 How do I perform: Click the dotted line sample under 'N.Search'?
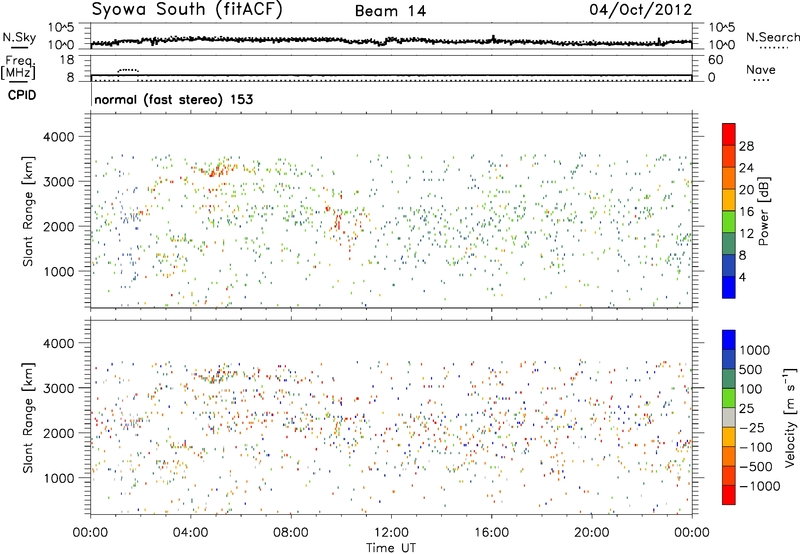point(773,47)
